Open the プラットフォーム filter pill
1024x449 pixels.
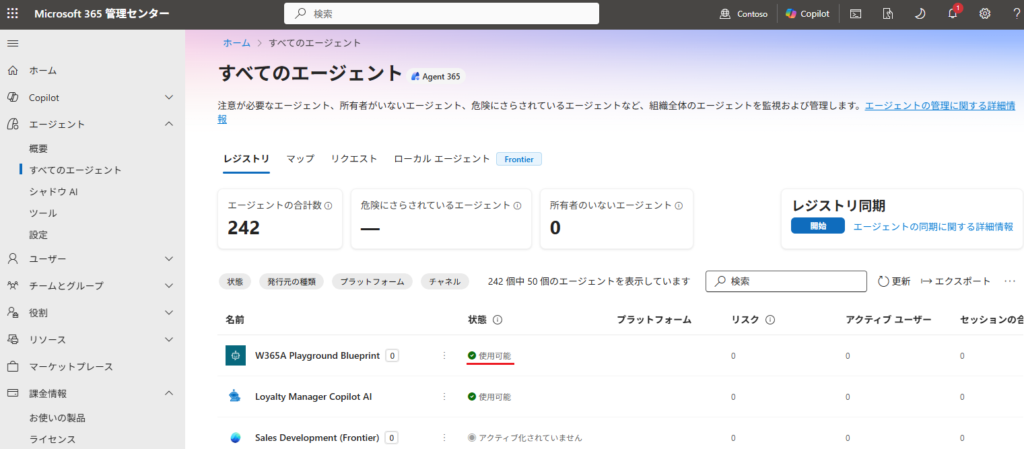[x=372, y=282]
